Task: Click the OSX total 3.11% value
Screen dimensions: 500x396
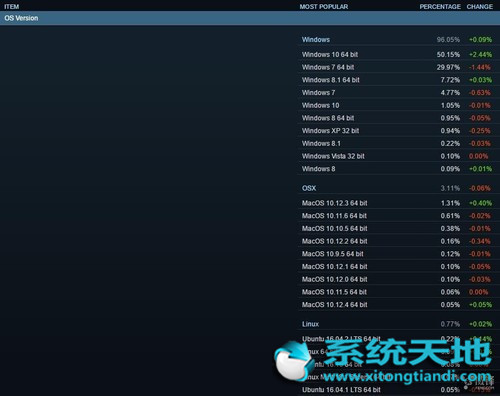Action: click(x=450, y=188)
